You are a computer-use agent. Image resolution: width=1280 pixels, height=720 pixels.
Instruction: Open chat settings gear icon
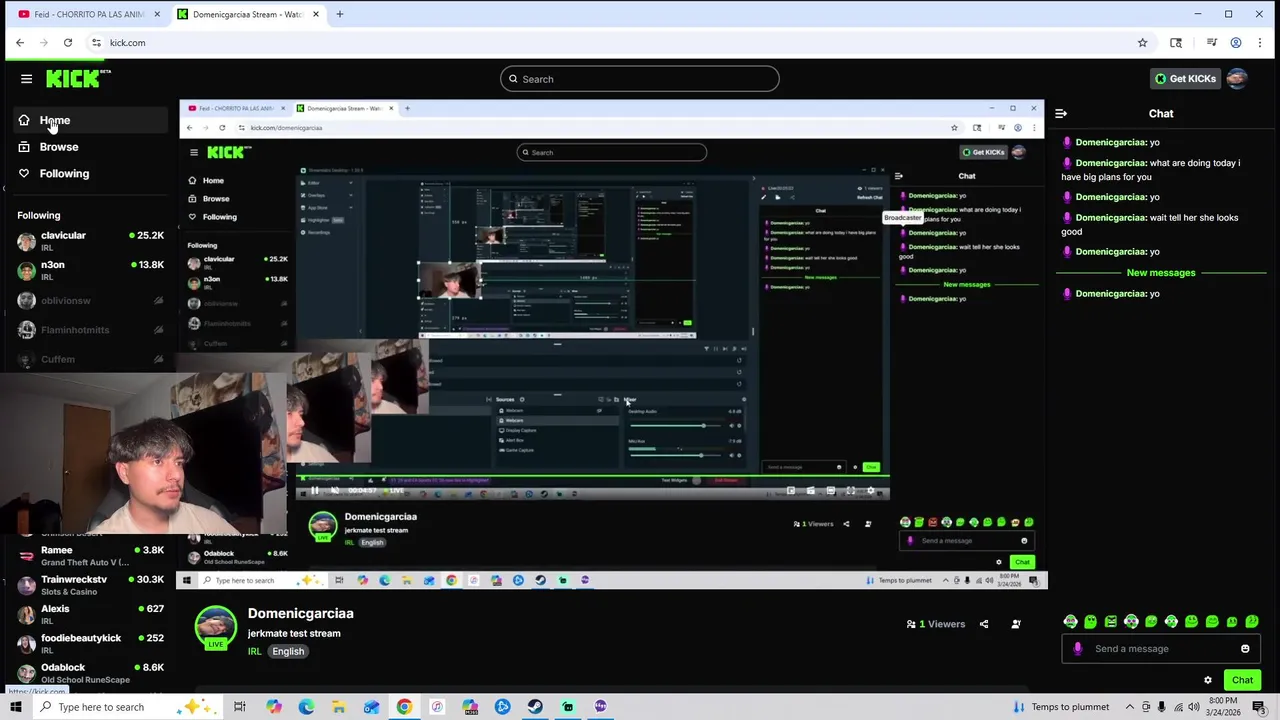pos(1208,680)
